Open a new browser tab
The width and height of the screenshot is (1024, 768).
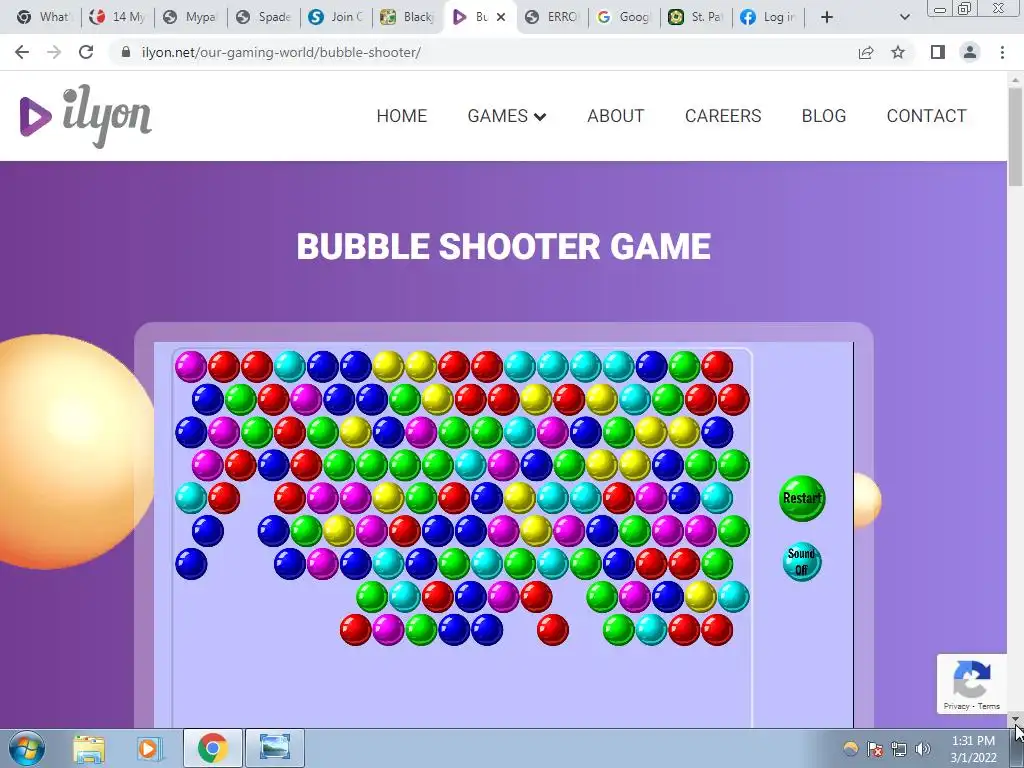pos(827,17)
